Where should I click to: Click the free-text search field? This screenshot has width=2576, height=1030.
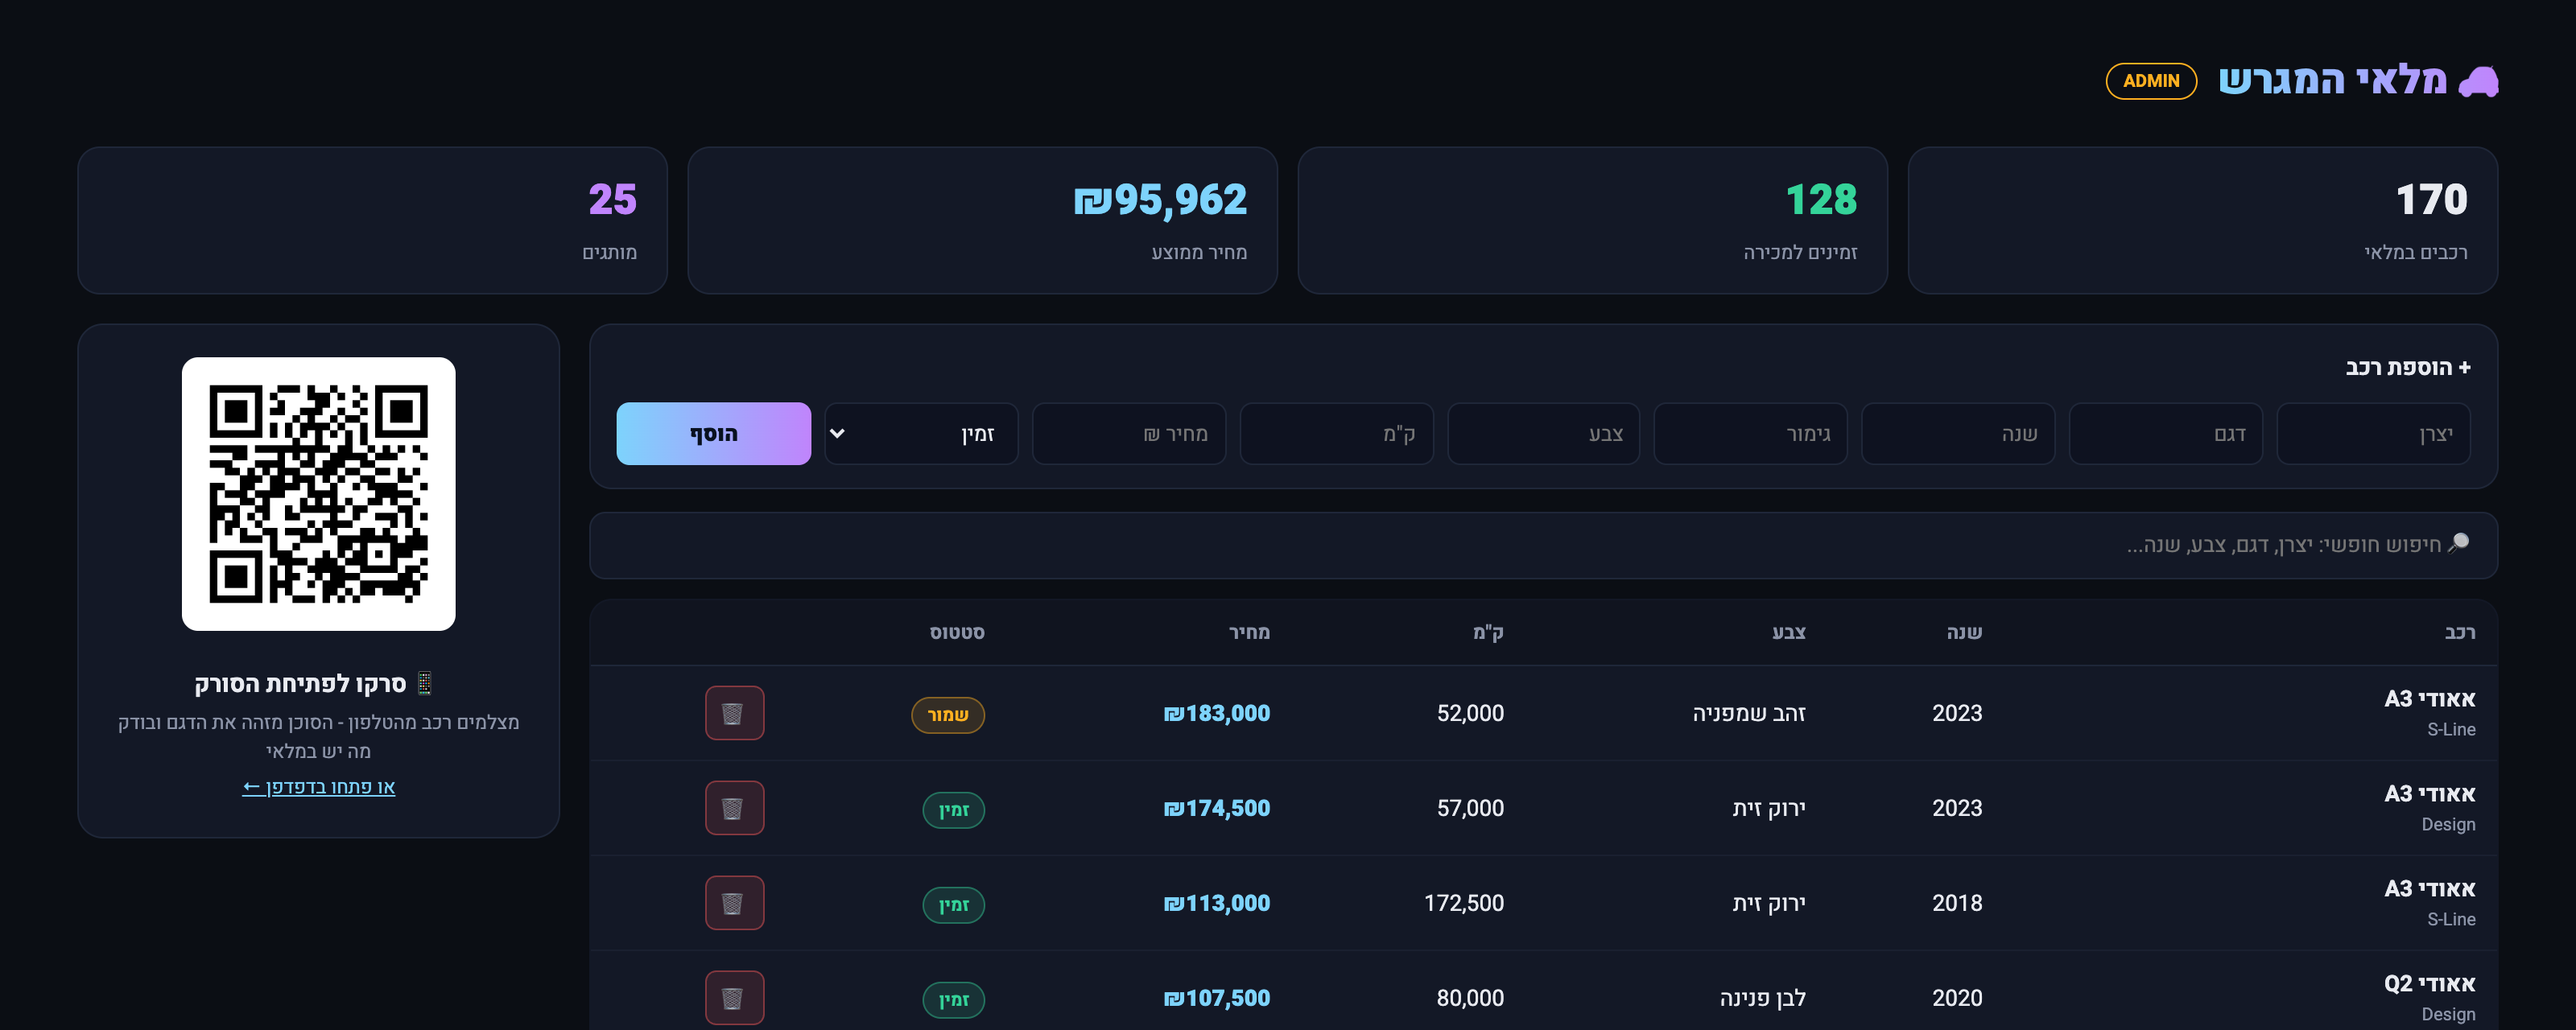pos(1543,545)
